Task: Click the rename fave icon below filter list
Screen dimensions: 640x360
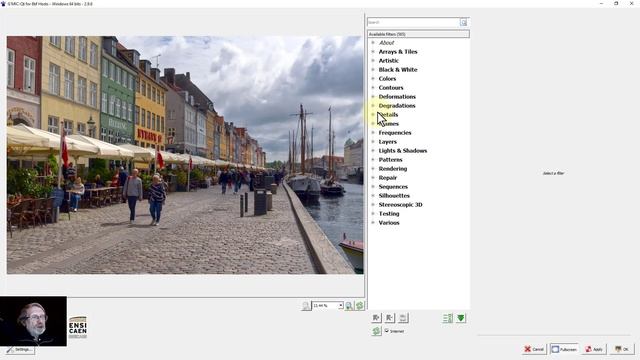Action: (403, 318)
